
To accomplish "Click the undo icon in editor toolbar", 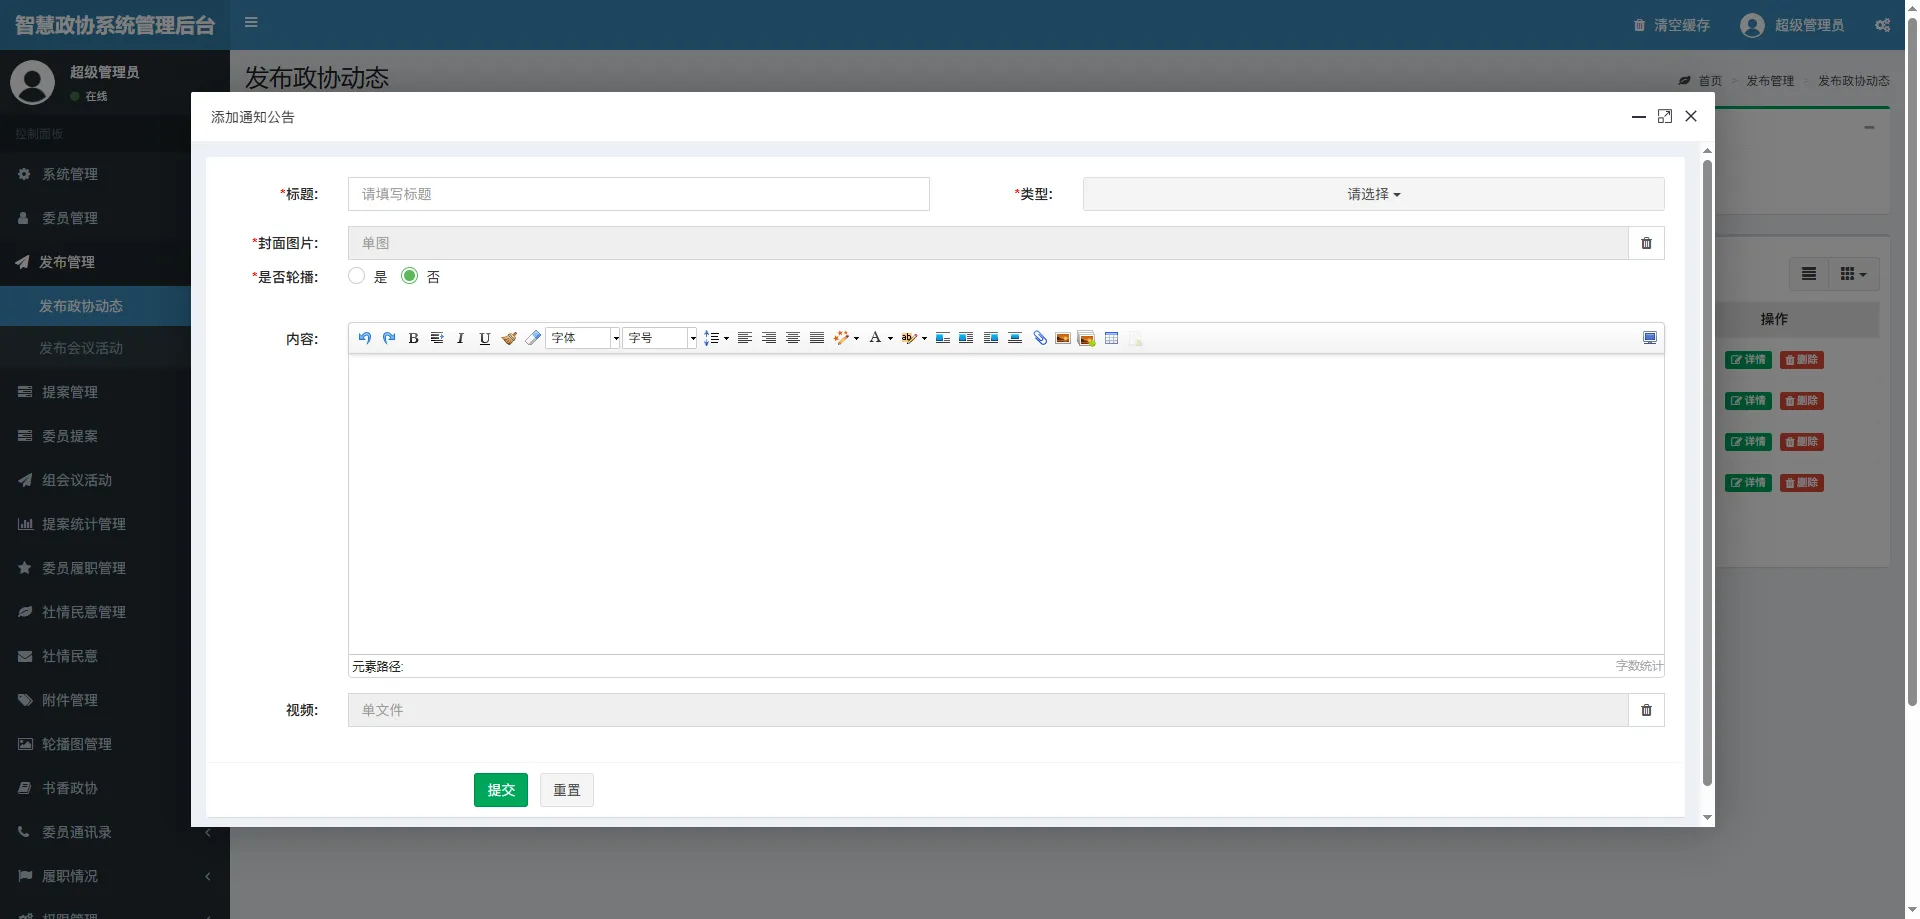I will tap(365, 338).
